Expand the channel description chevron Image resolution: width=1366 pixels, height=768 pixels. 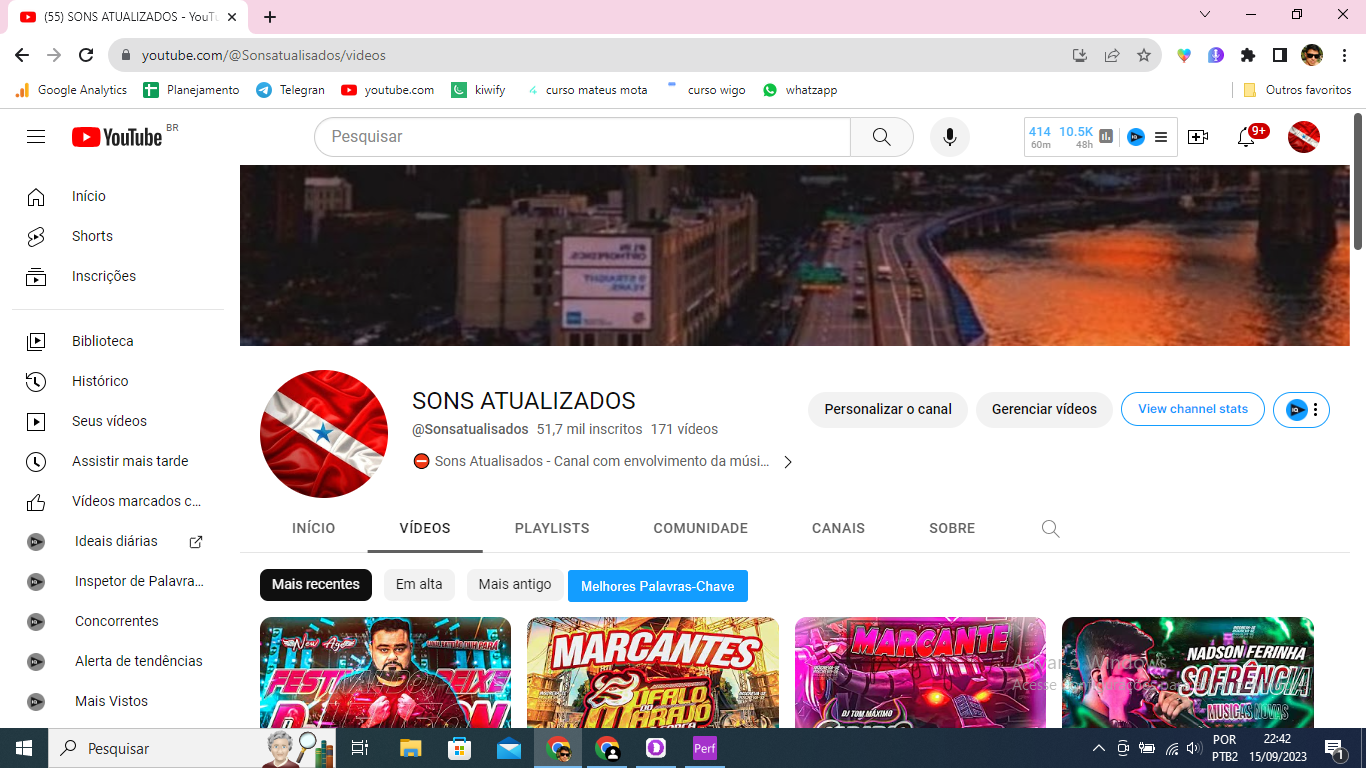[788, 462]
